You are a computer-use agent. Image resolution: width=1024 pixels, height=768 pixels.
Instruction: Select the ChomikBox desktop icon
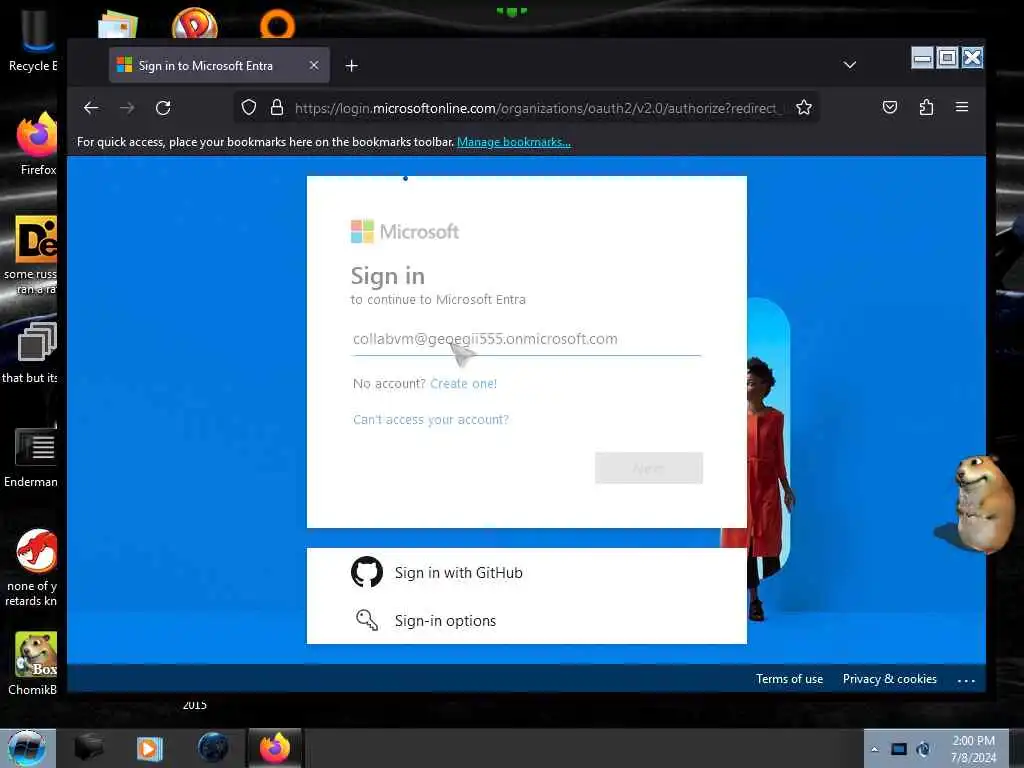34,663
